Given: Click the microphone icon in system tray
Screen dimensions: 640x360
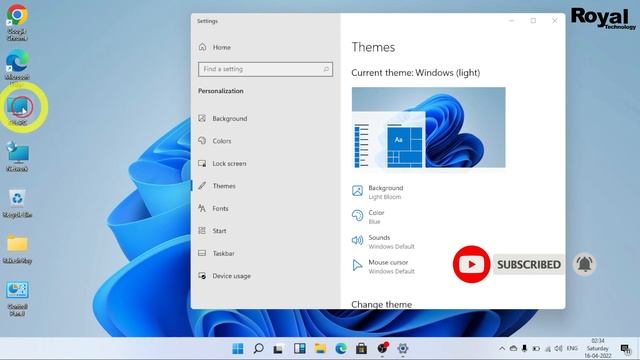Looking at the screenshot, I should 524,348.
